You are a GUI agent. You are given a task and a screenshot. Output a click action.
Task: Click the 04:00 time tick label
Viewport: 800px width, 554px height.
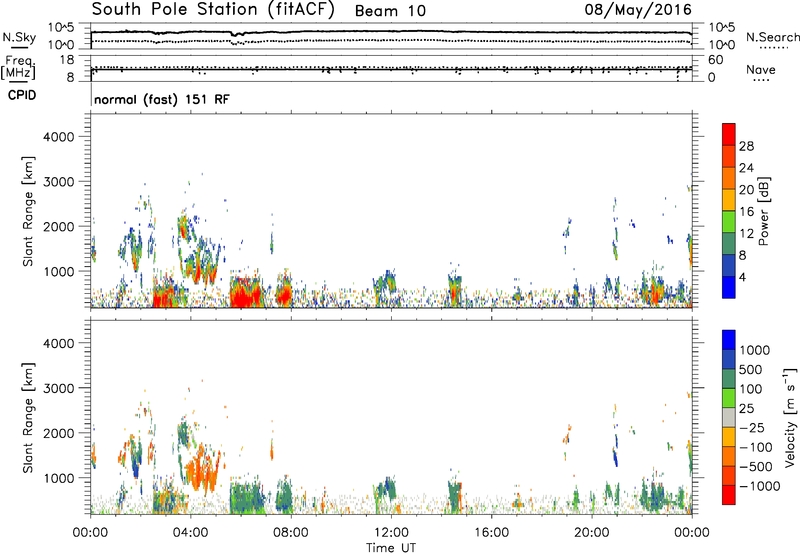click(x=190, y=533)
